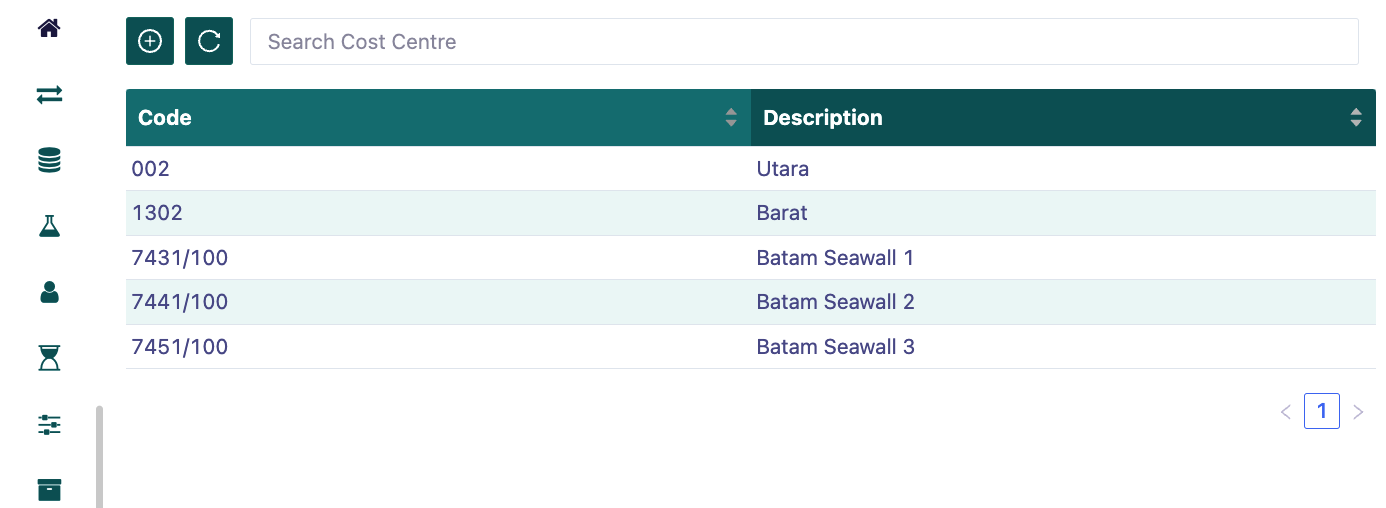The height and width of the screenshot is (508, 1386).
Task: Open the hourglass sidebar icon
Action: (x=49, y=358)
